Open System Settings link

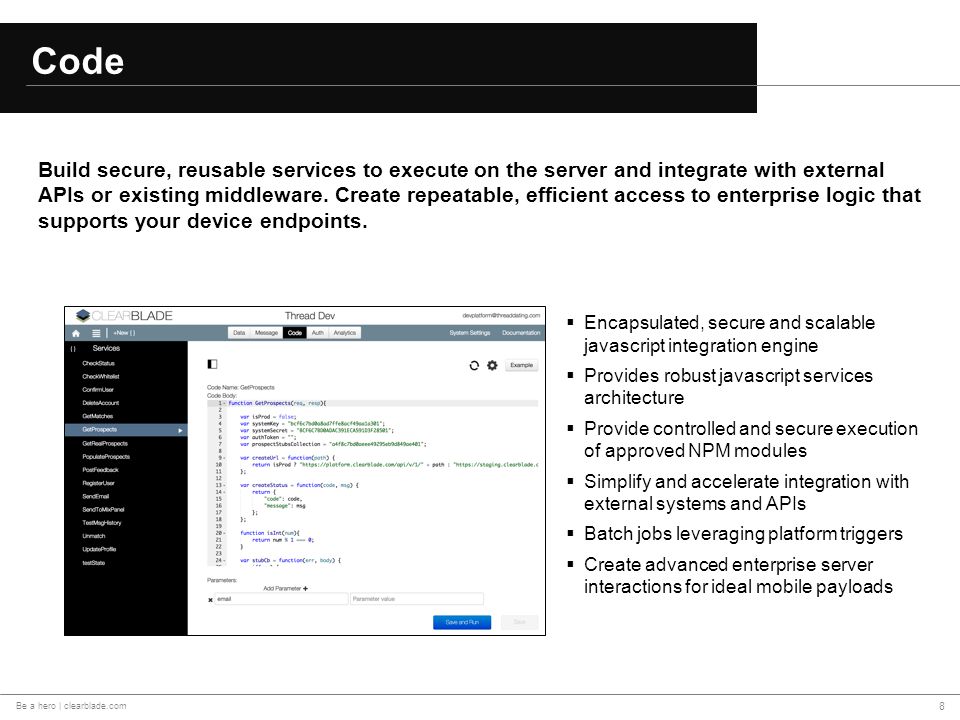(470, 333)
